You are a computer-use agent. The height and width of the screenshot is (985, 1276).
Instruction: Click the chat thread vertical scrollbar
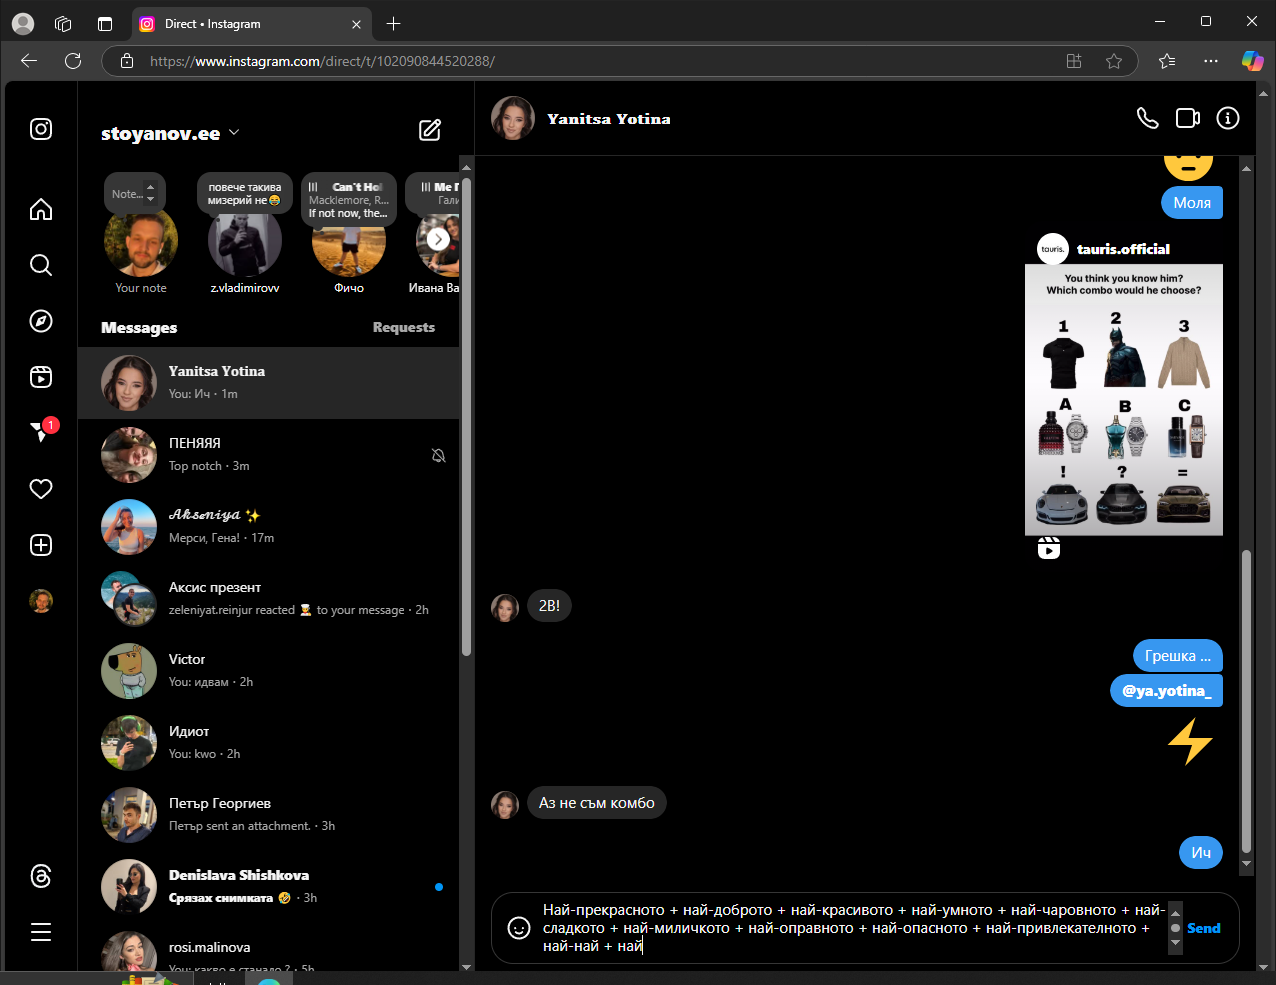pos(1246,700)
